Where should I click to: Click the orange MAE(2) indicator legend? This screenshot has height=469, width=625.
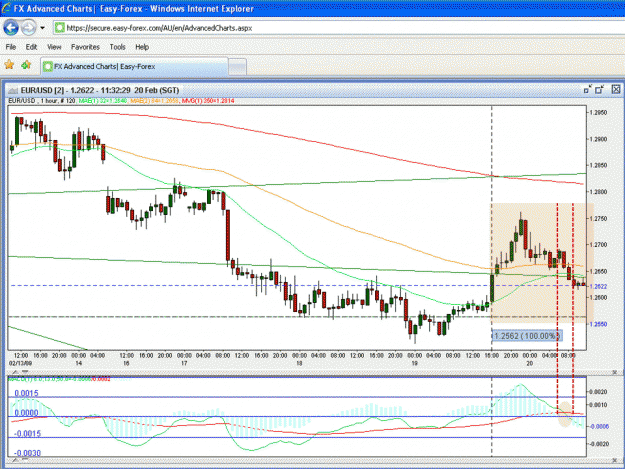[x=154, y=101]
